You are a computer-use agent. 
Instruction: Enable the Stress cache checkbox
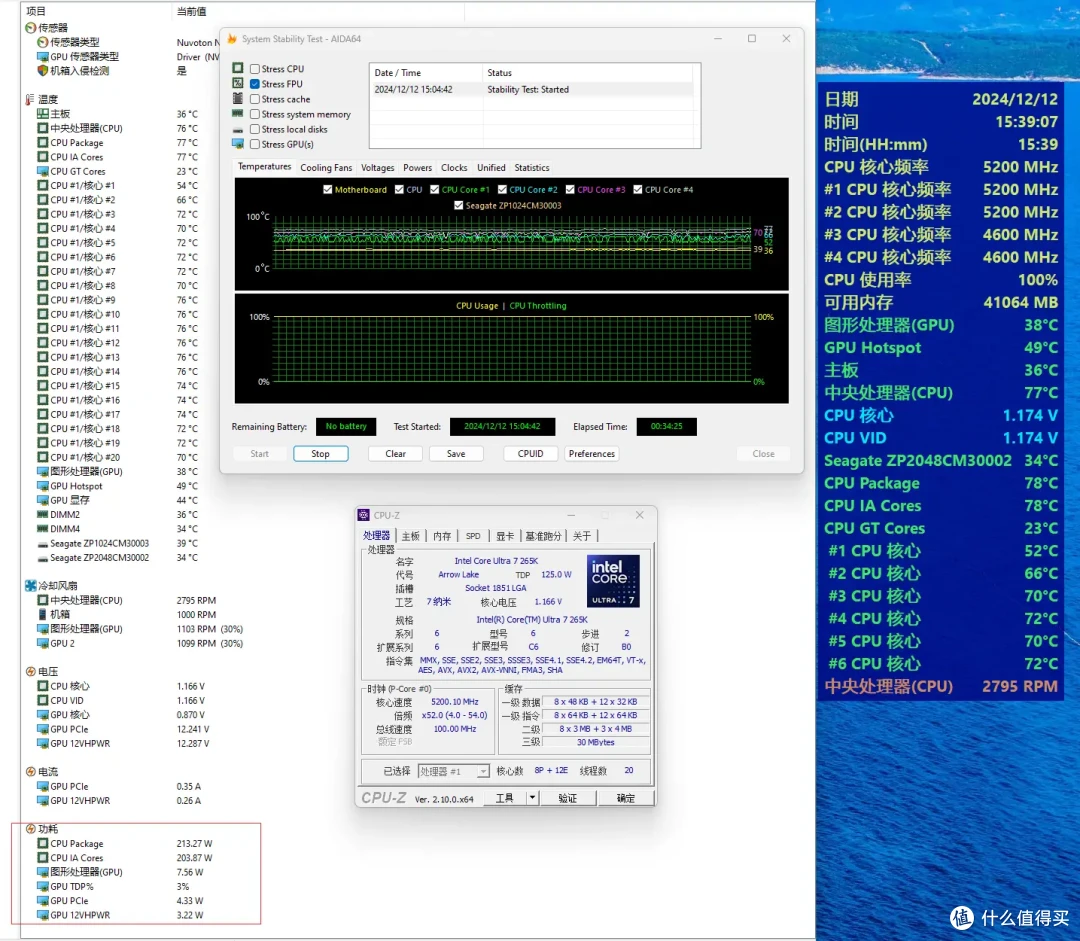pos(255,99)
